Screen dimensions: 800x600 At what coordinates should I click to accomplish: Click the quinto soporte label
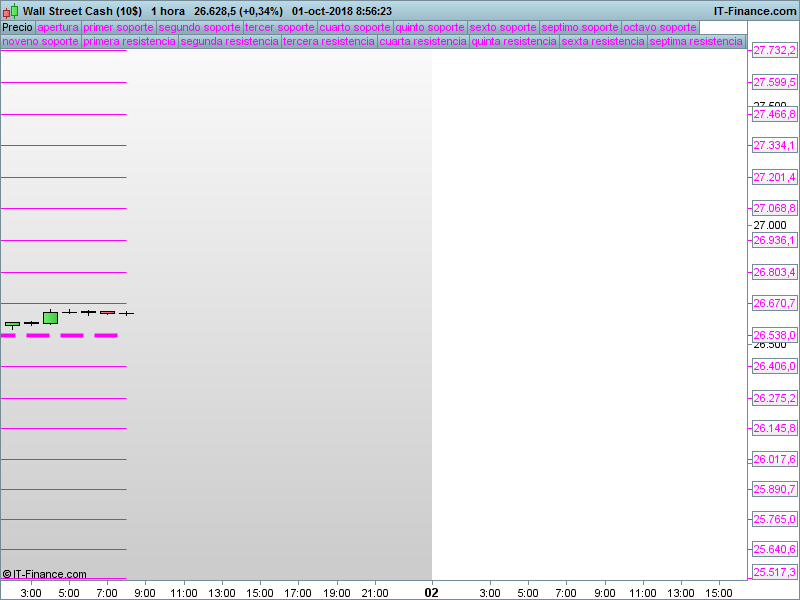430,27
